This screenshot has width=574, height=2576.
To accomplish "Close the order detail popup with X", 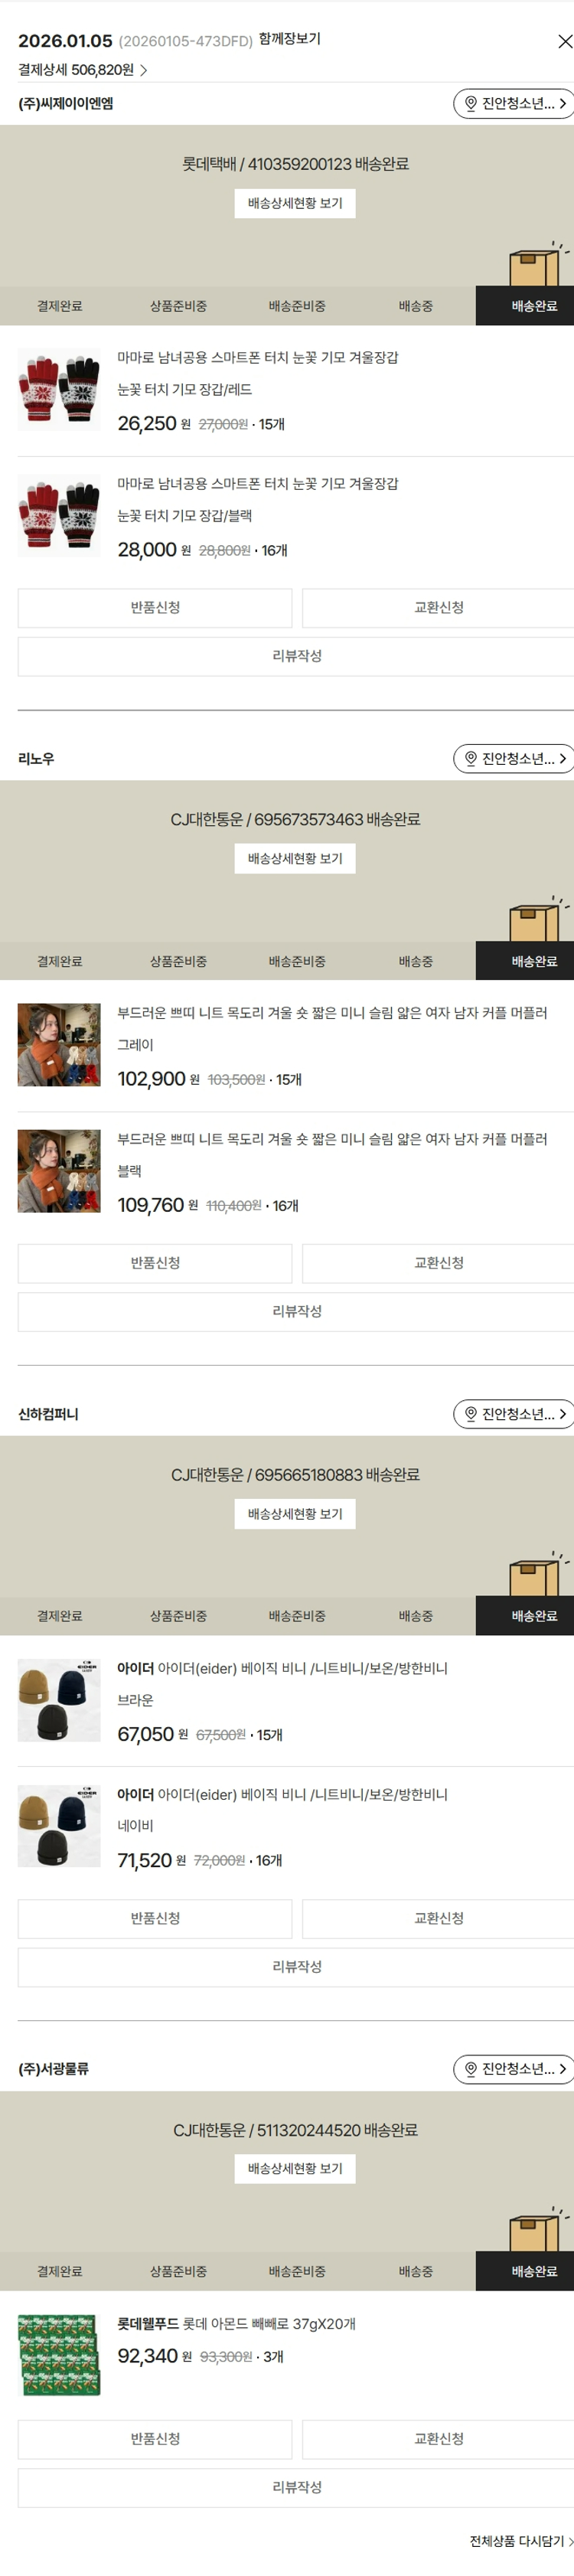I will 564,41.
